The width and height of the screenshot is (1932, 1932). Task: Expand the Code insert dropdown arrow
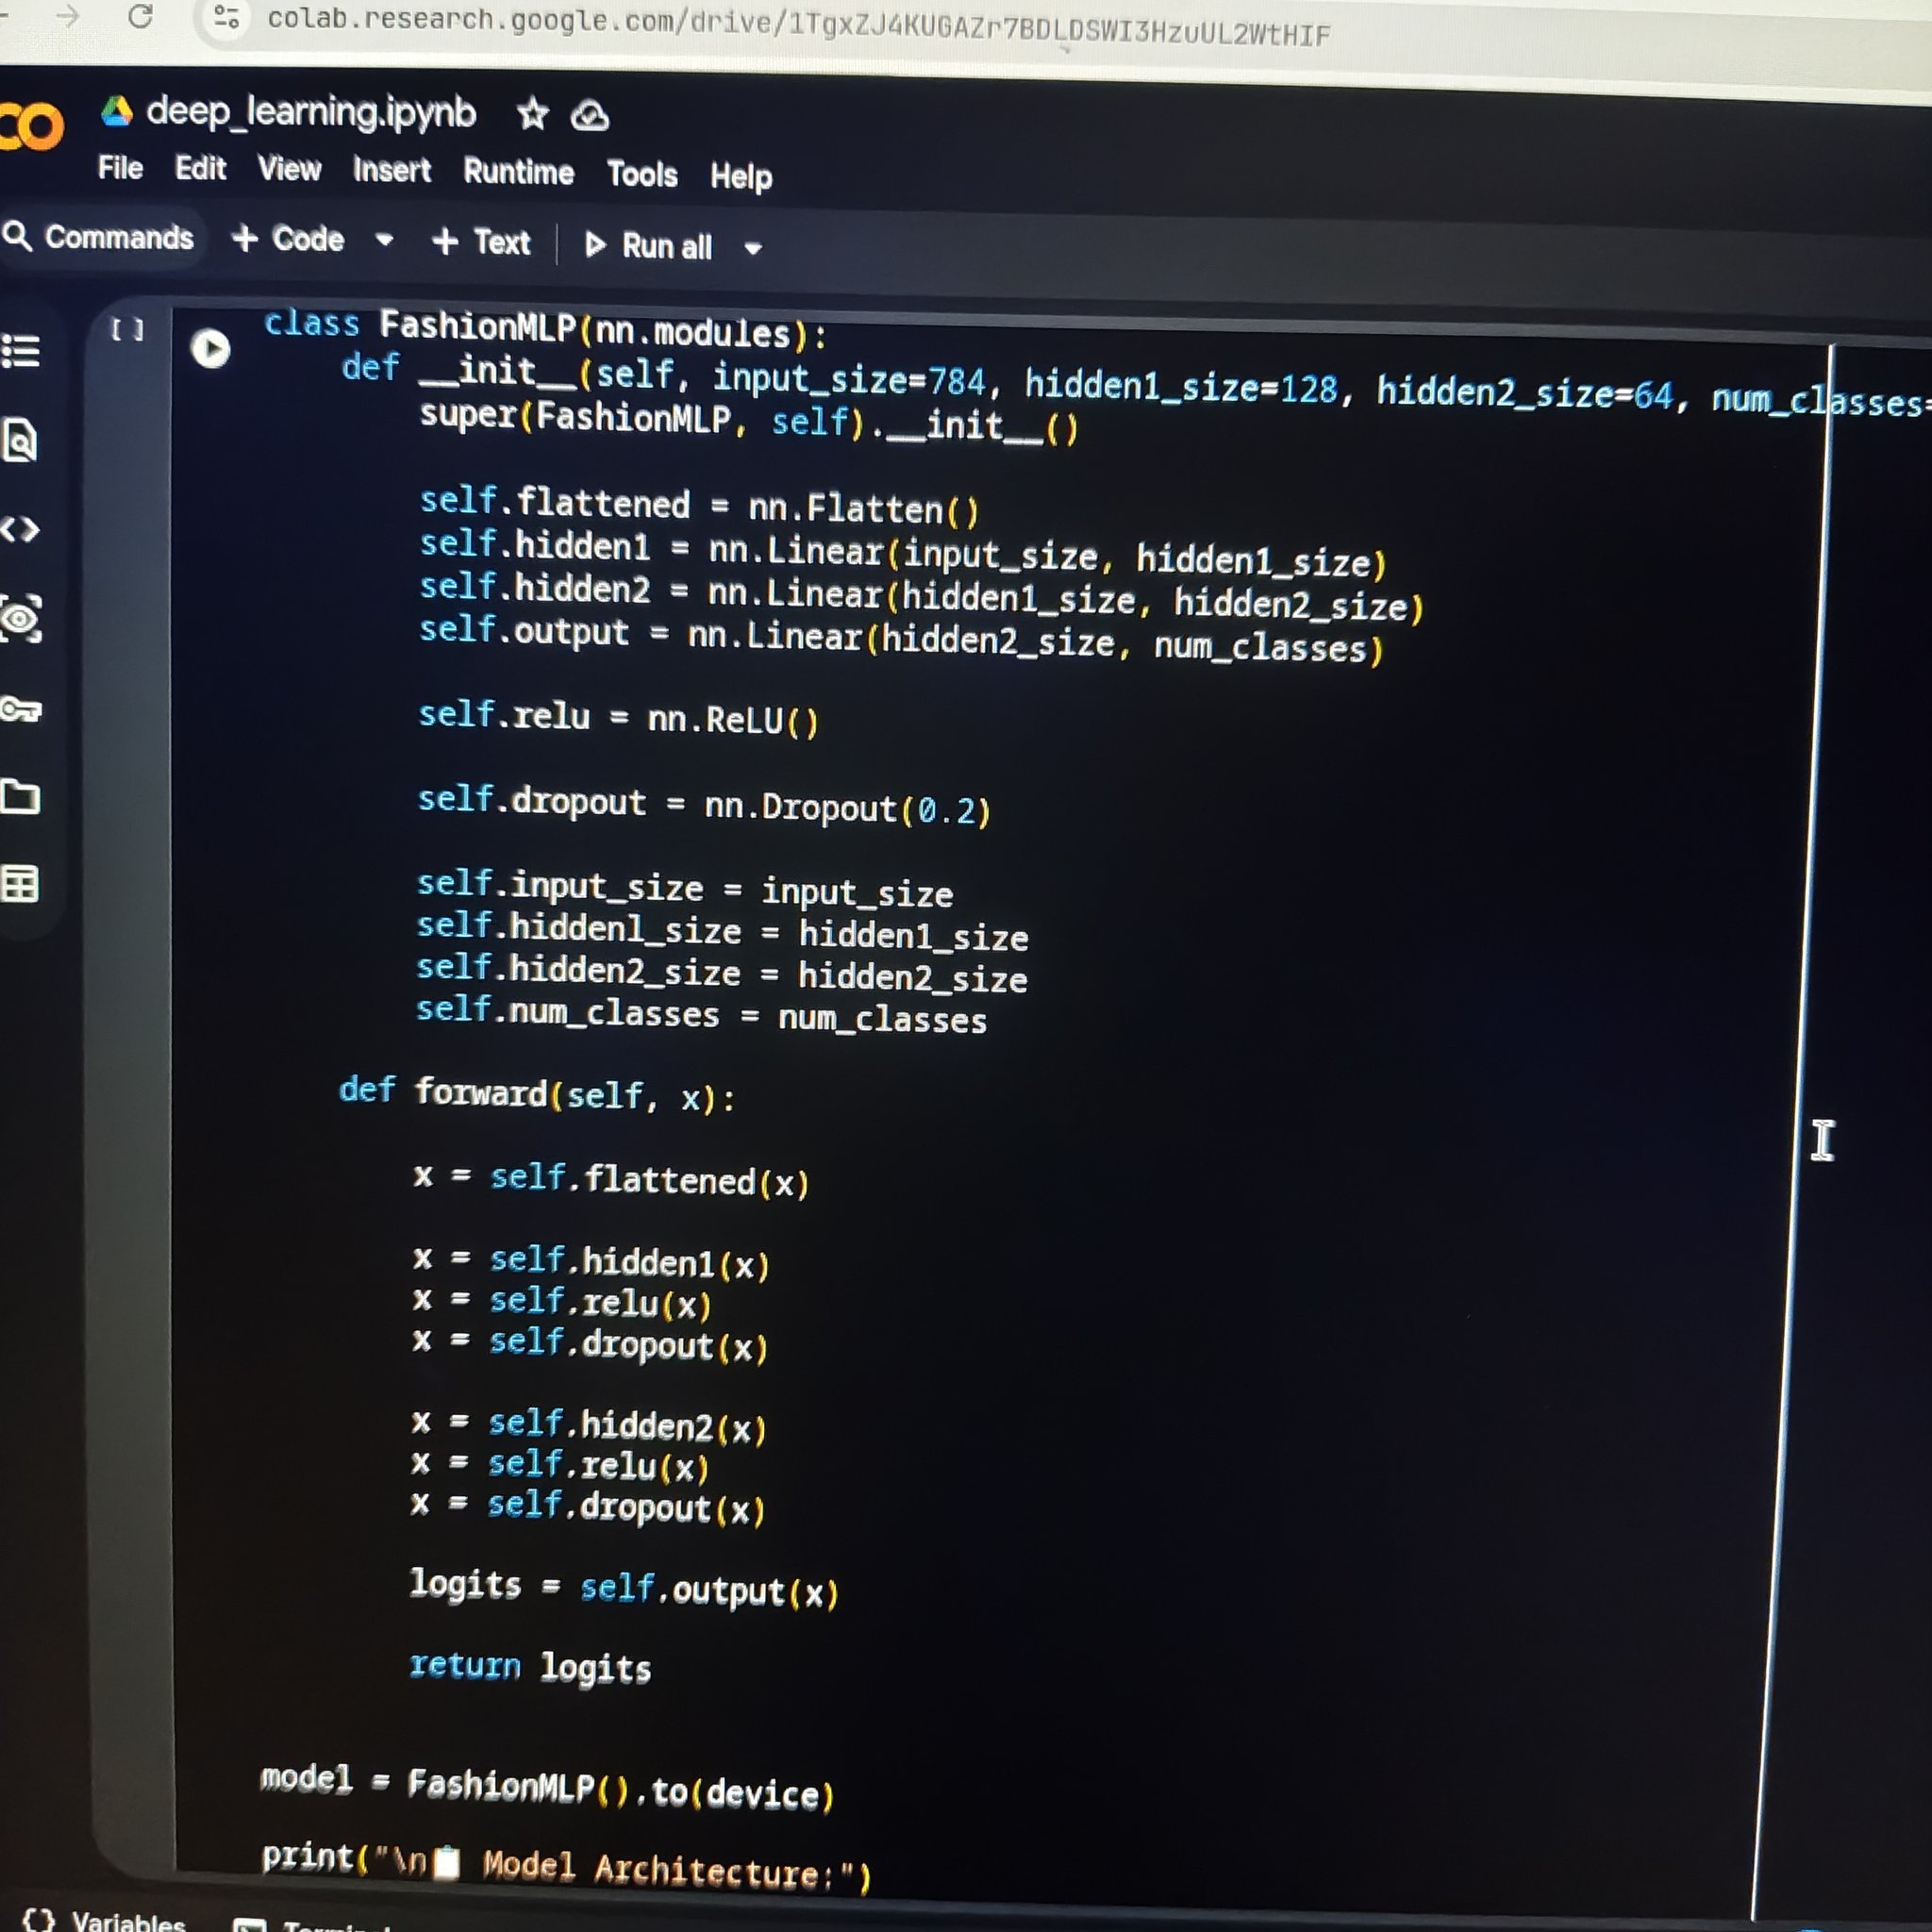tap(384, 240)
